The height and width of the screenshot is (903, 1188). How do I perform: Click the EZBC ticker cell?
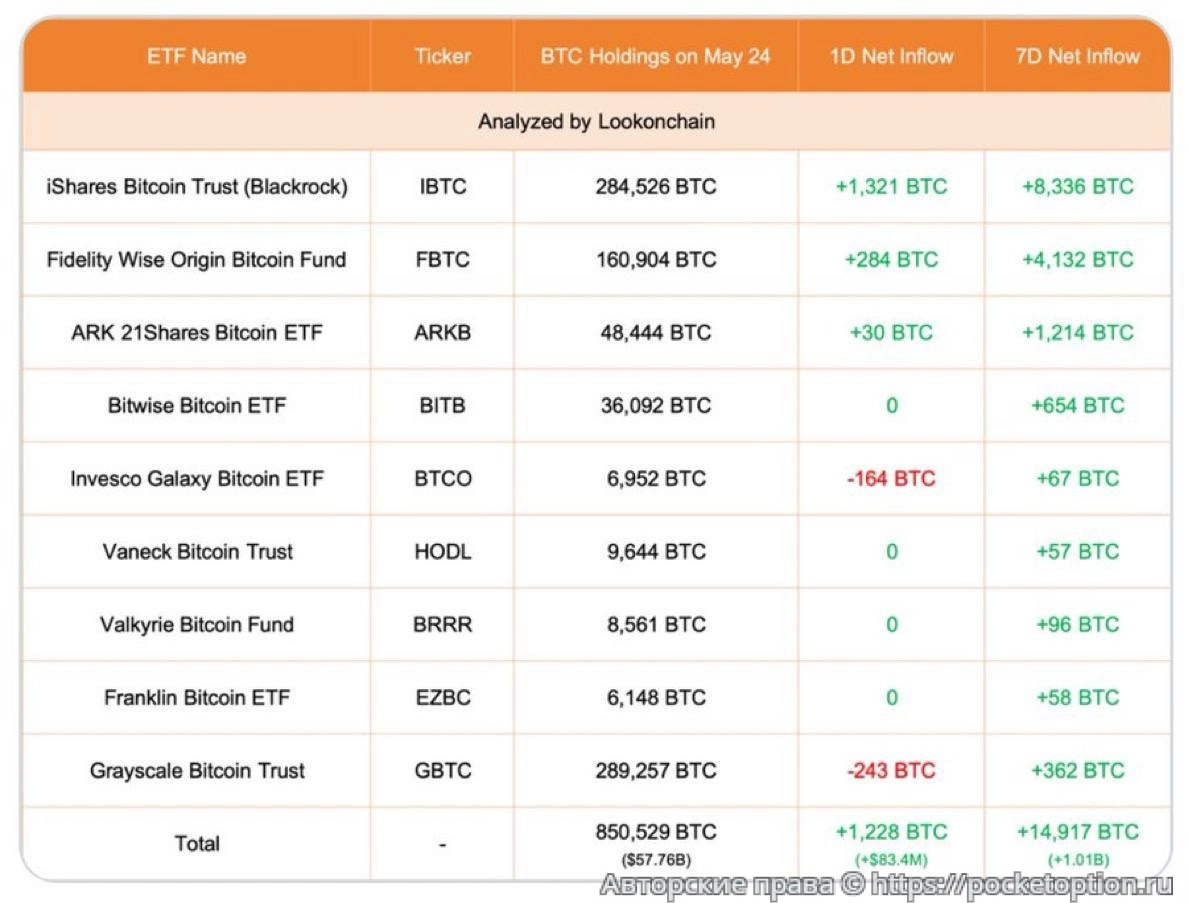point(442,697)
